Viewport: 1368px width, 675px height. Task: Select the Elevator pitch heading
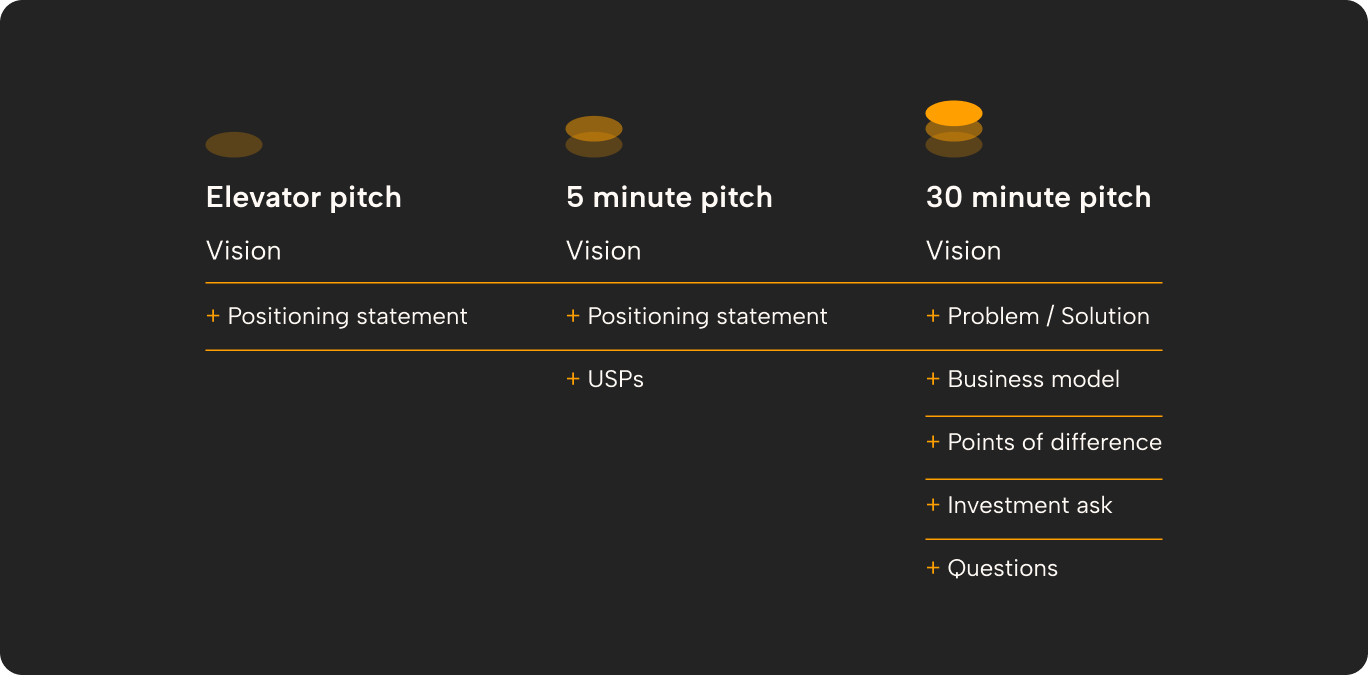(x=303, y=197)
